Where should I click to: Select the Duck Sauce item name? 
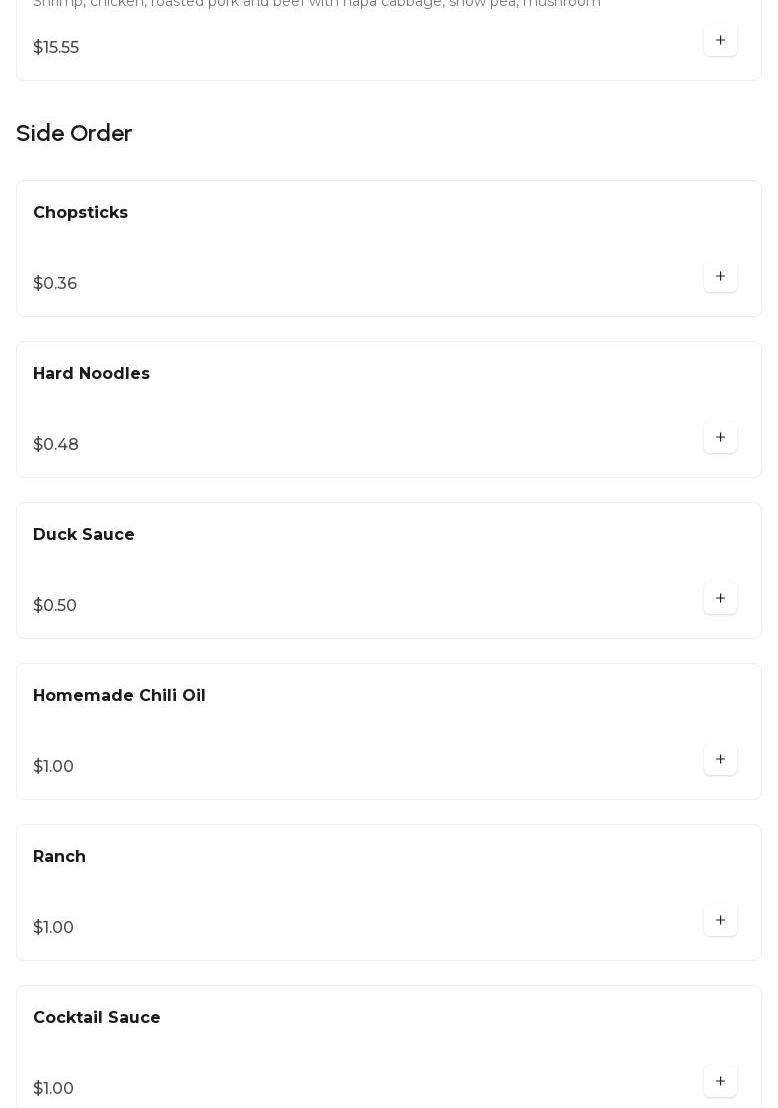(x=84, y=535)
